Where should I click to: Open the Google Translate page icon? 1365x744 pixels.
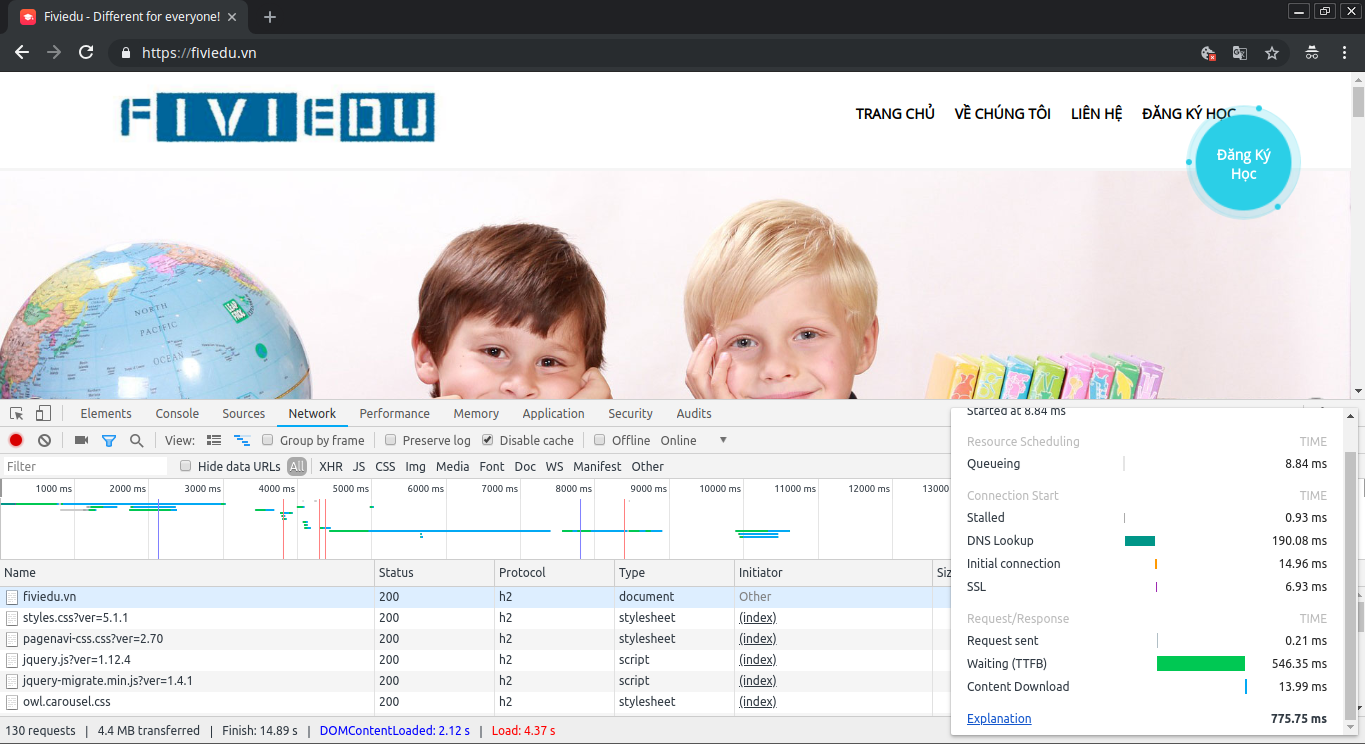click(1240, 53)
